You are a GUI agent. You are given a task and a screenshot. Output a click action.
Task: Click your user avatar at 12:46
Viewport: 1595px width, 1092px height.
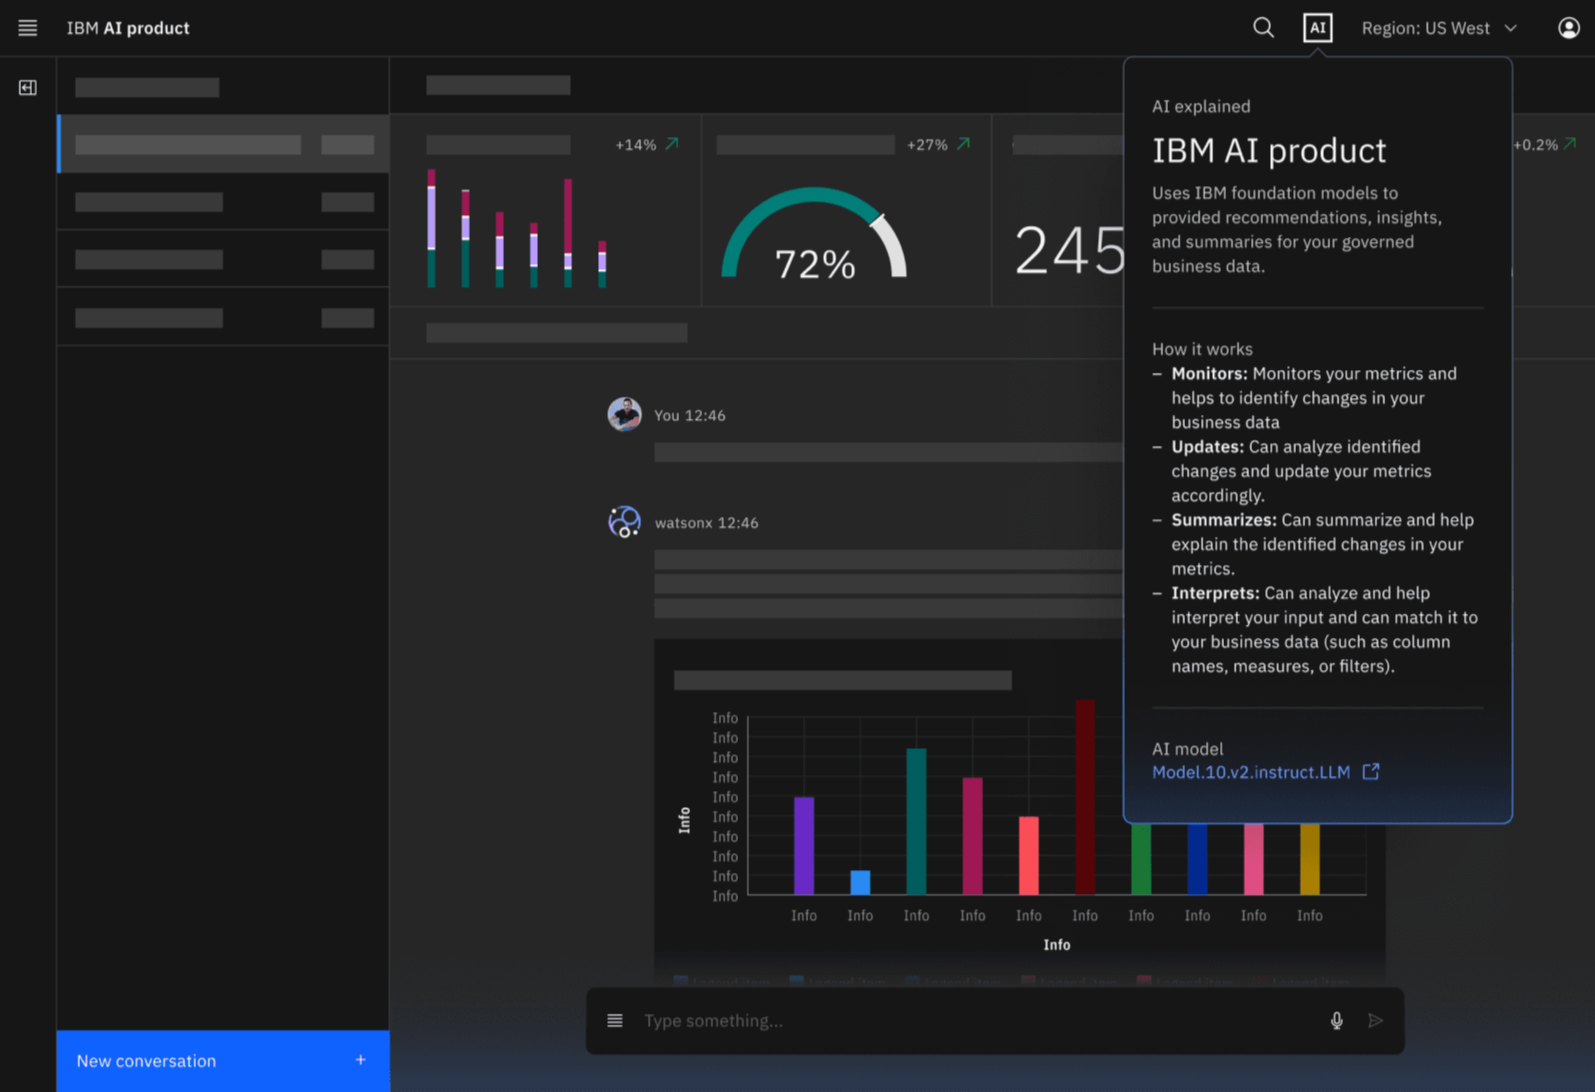624,414
